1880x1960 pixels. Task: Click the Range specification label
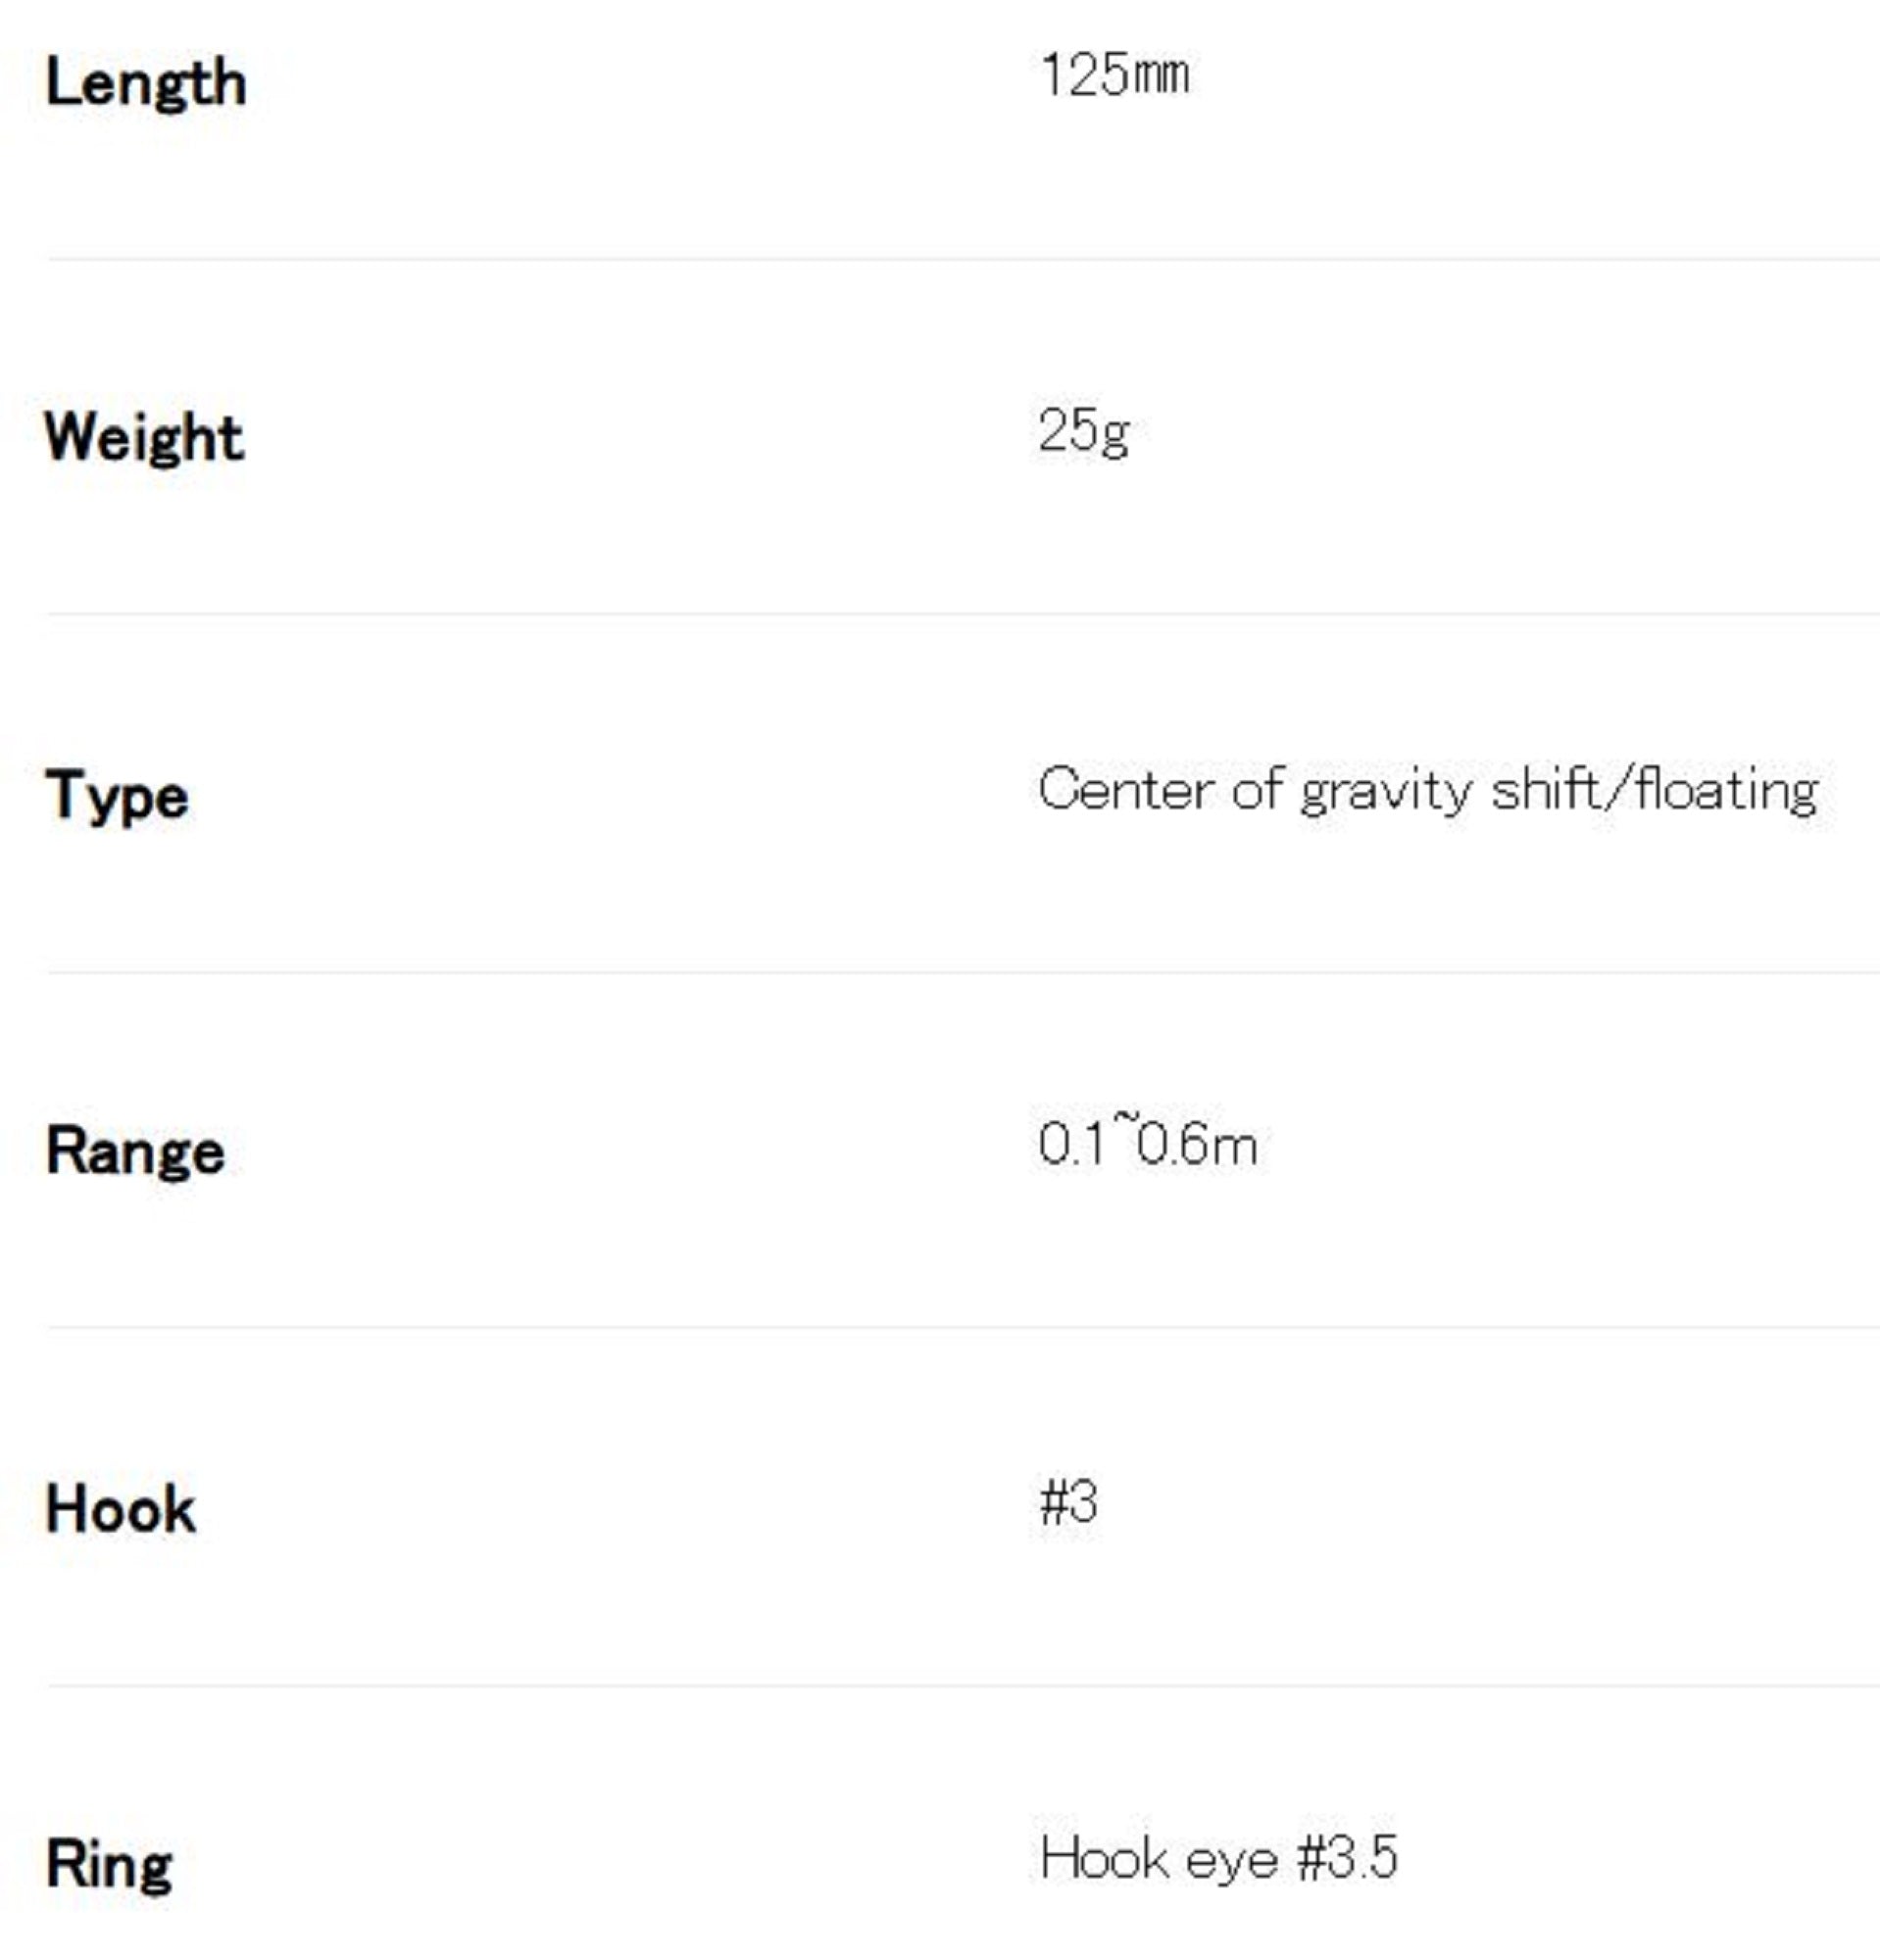pos(135,1151)
